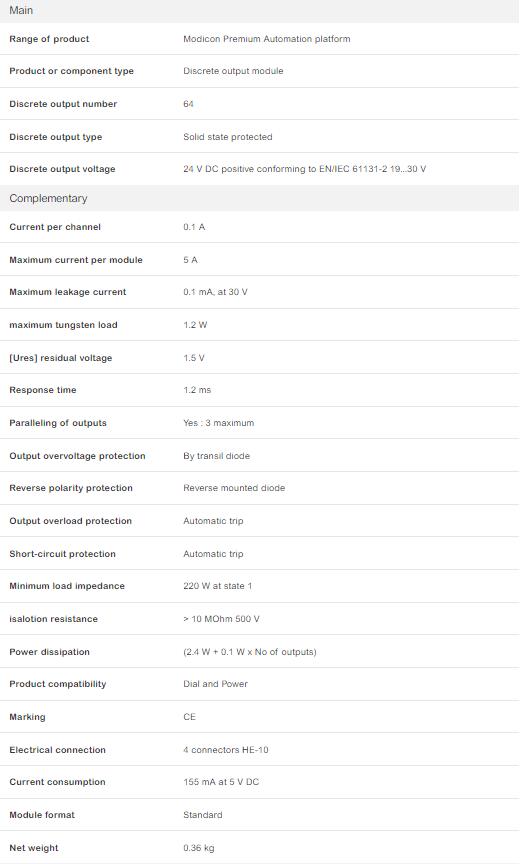
Task: Click the Net weight 0.36 kg value
Action: pyautogui.click(x=198, y=848)
